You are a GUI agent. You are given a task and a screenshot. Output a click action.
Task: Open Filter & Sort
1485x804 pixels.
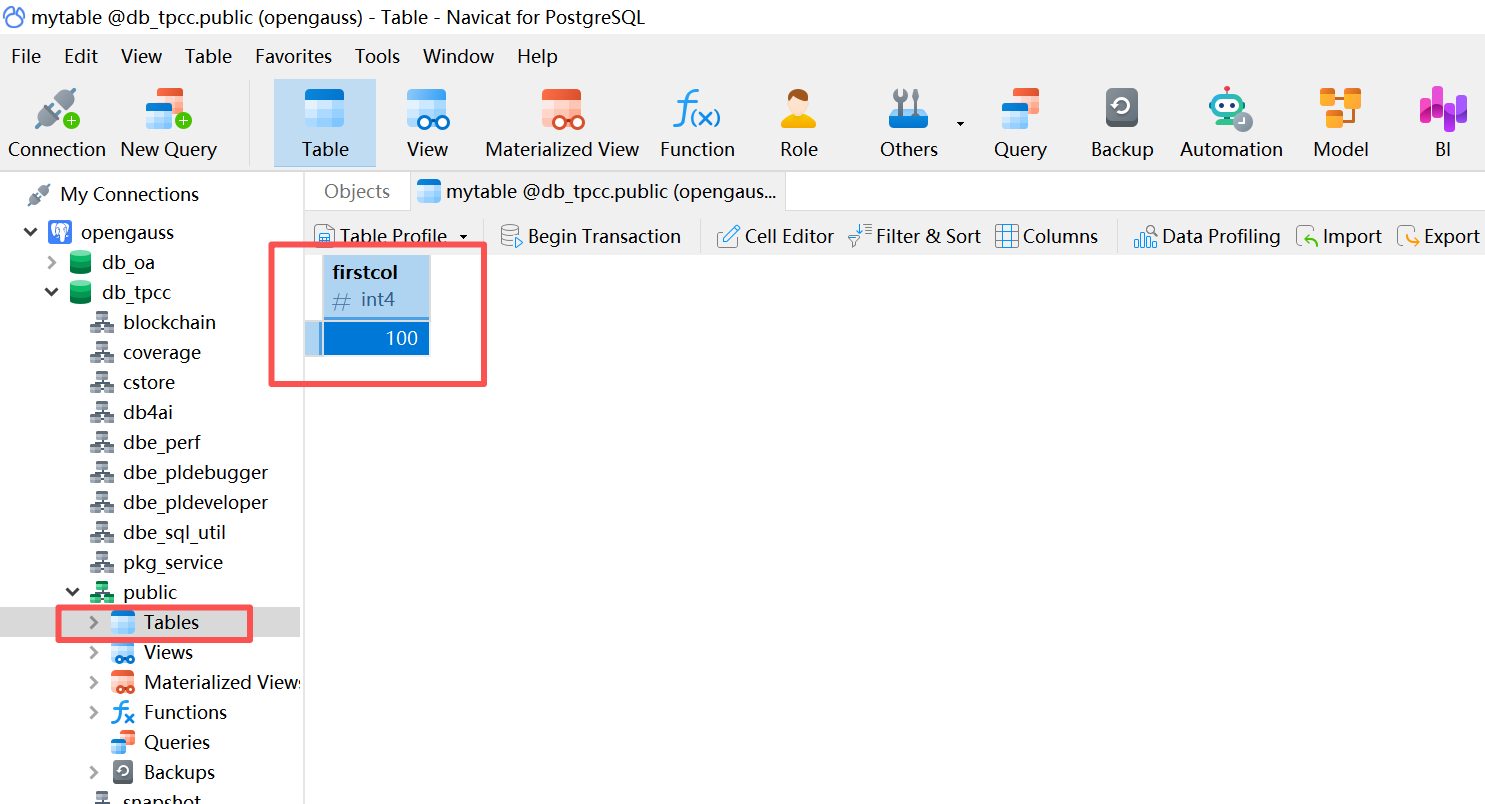pyautogui.click(x=914, y=236)
